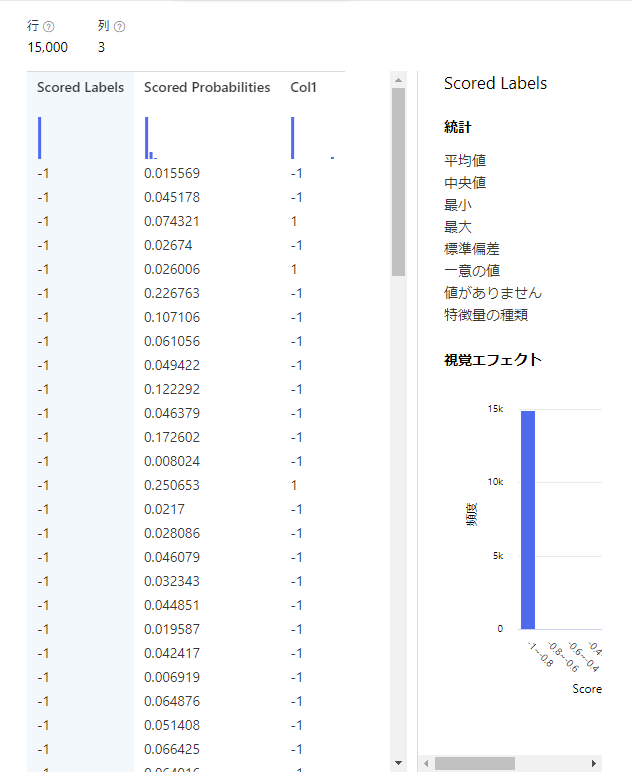Click the 0.0217 probability cell
632x779 pixels.
coord(164,509)
